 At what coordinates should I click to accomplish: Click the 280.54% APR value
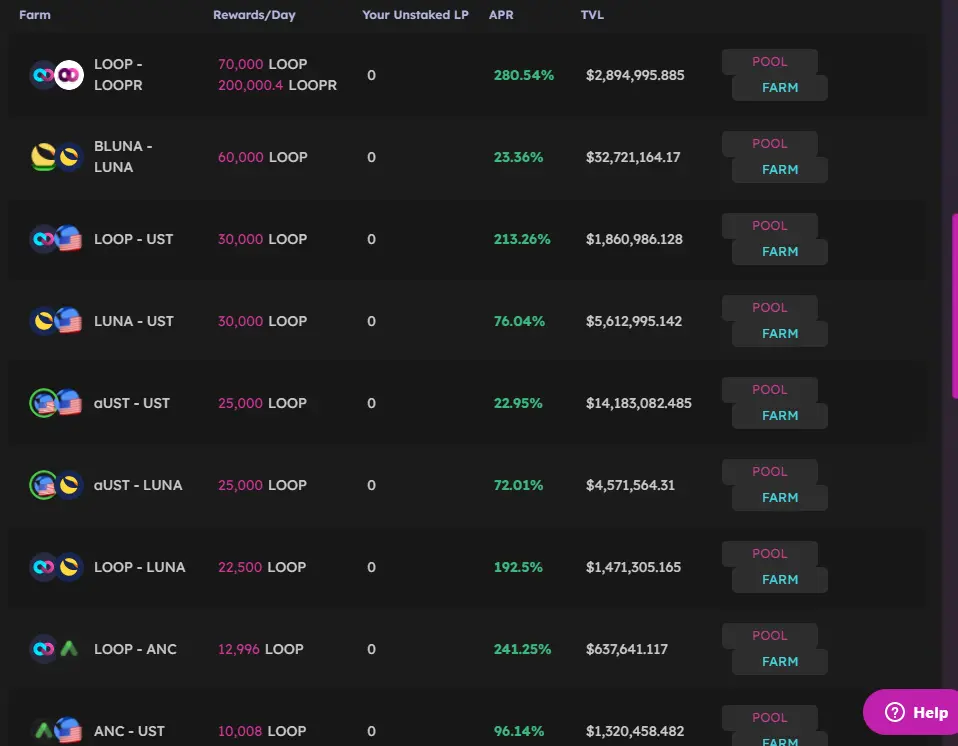(524, 75)
